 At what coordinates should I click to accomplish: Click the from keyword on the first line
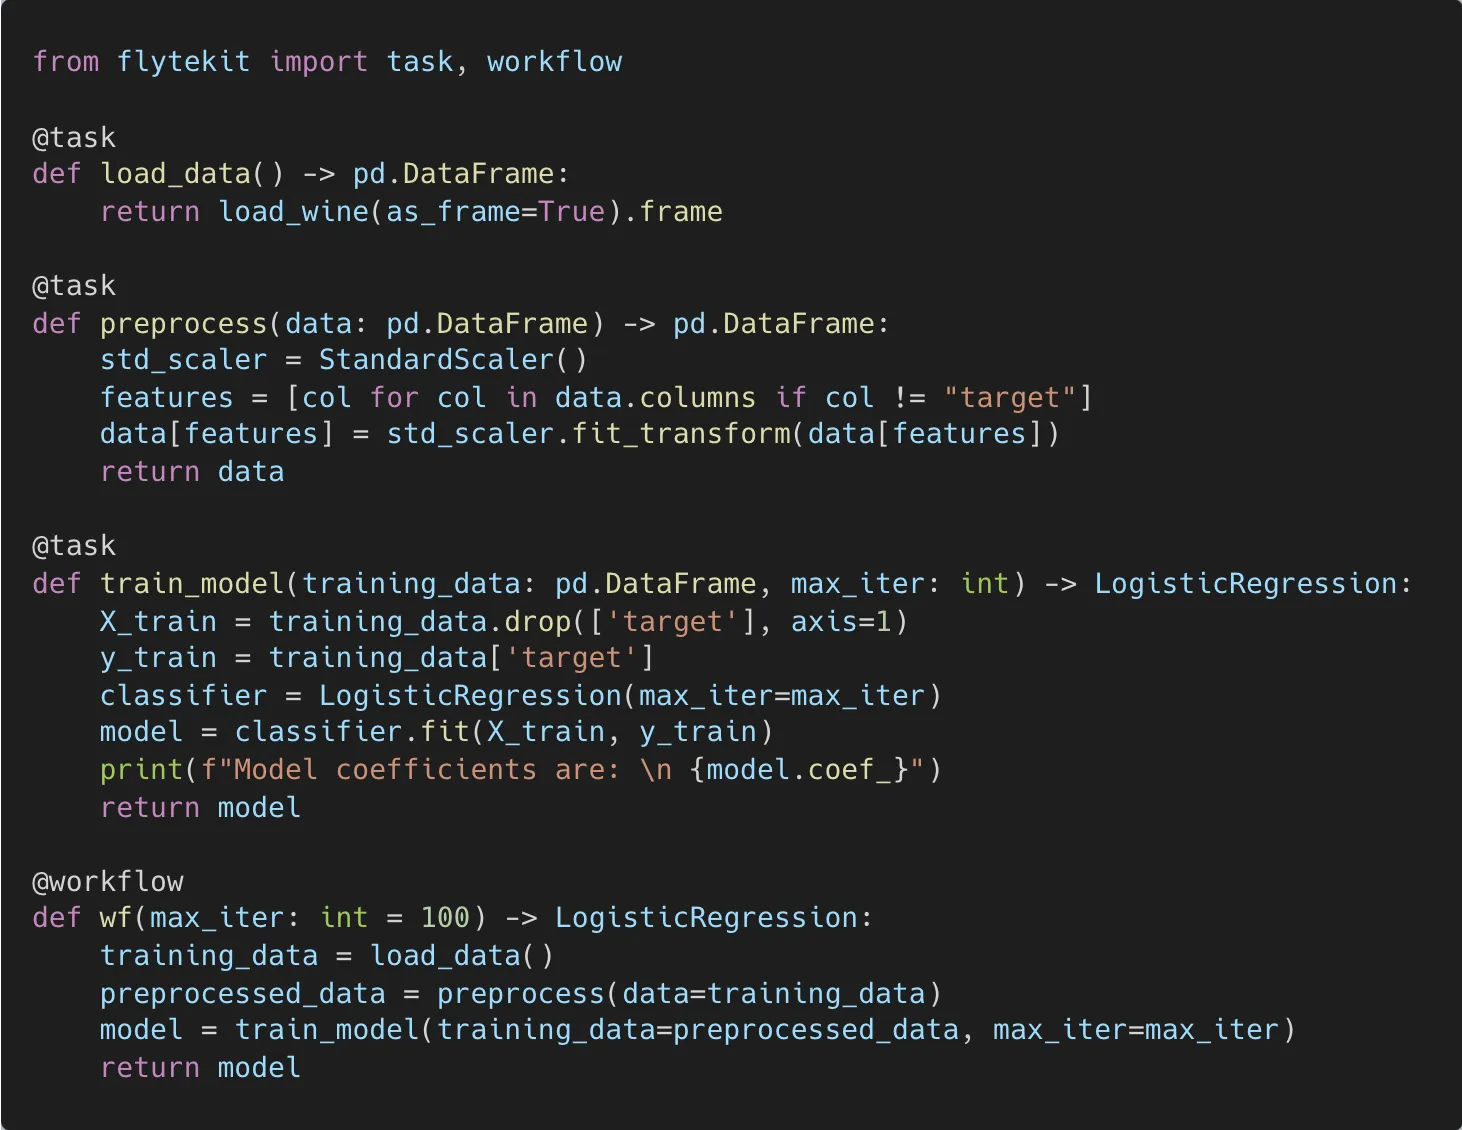pyautogui.click(x=66, y=62)
